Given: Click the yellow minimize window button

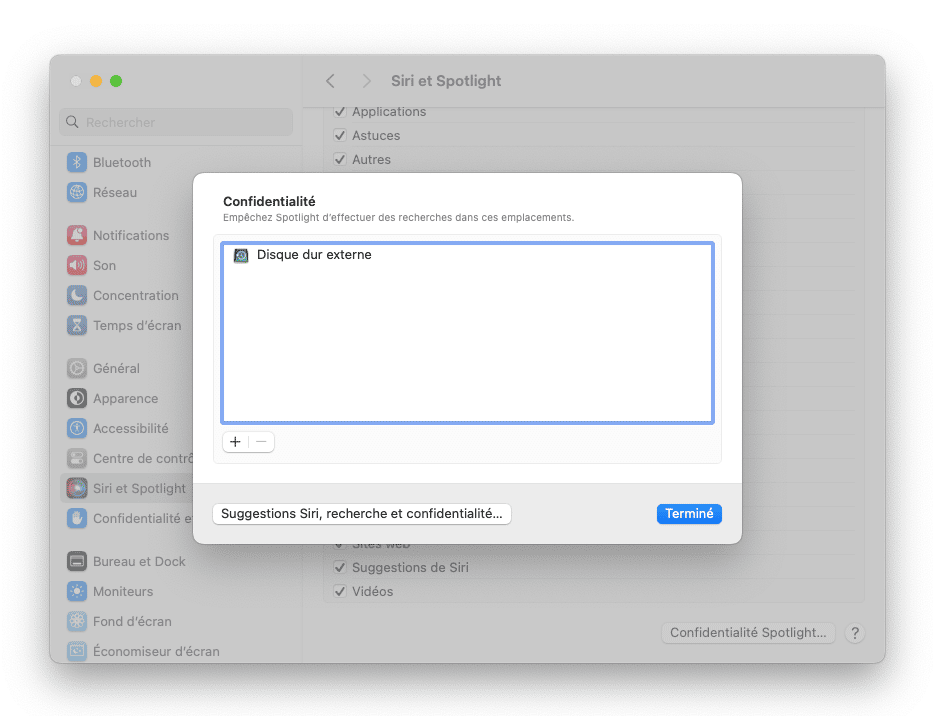Looking at the screenshot, I should tap(96, 81).
